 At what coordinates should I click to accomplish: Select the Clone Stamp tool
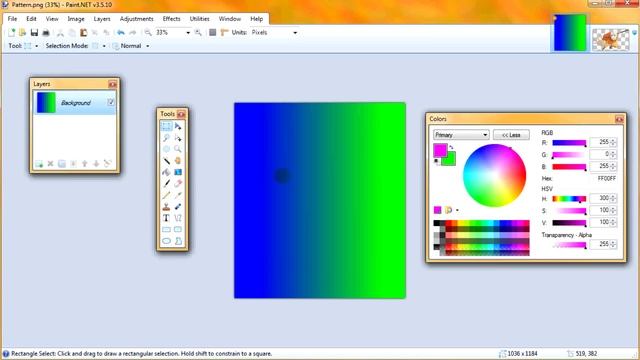click(166, 207)
